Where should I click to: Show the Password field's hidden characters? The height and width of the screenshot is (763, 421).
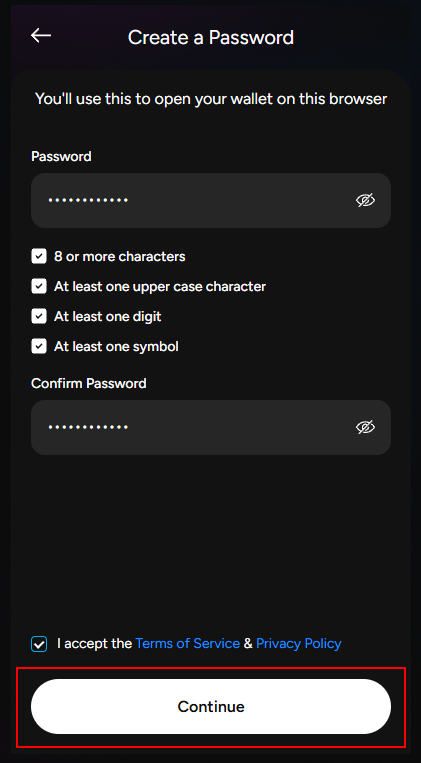(365, 200)
